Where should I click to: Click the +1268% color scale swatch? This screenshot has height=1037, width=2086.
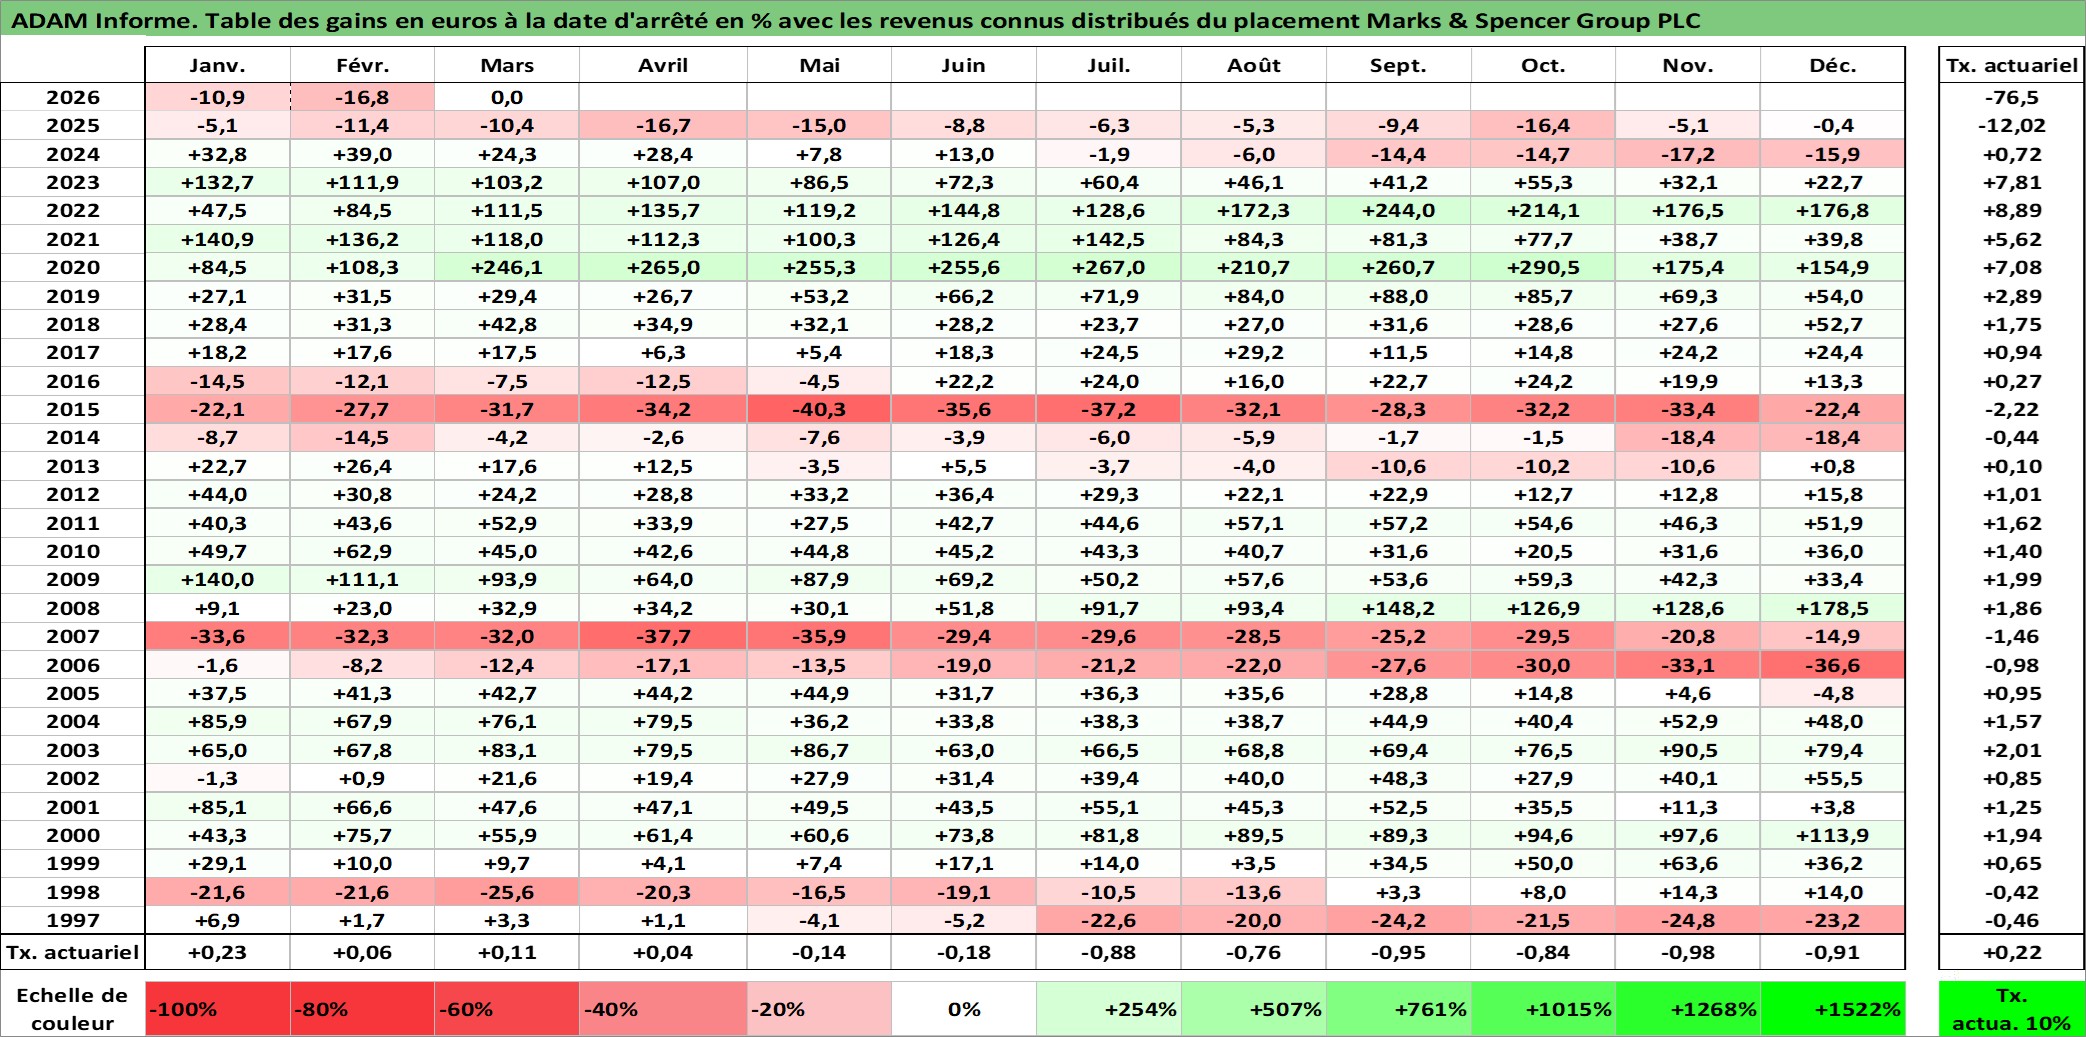[x=1688, y=1009]
